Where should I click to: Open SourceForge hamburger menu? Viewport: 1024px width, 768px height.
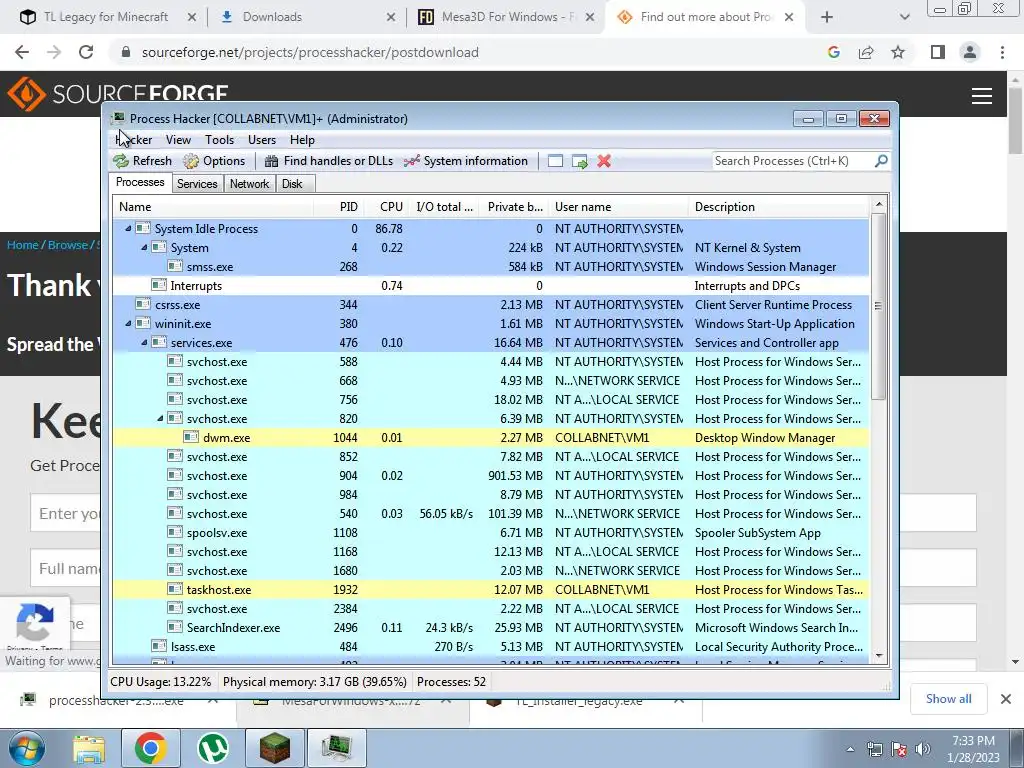[x=982, y=96]
